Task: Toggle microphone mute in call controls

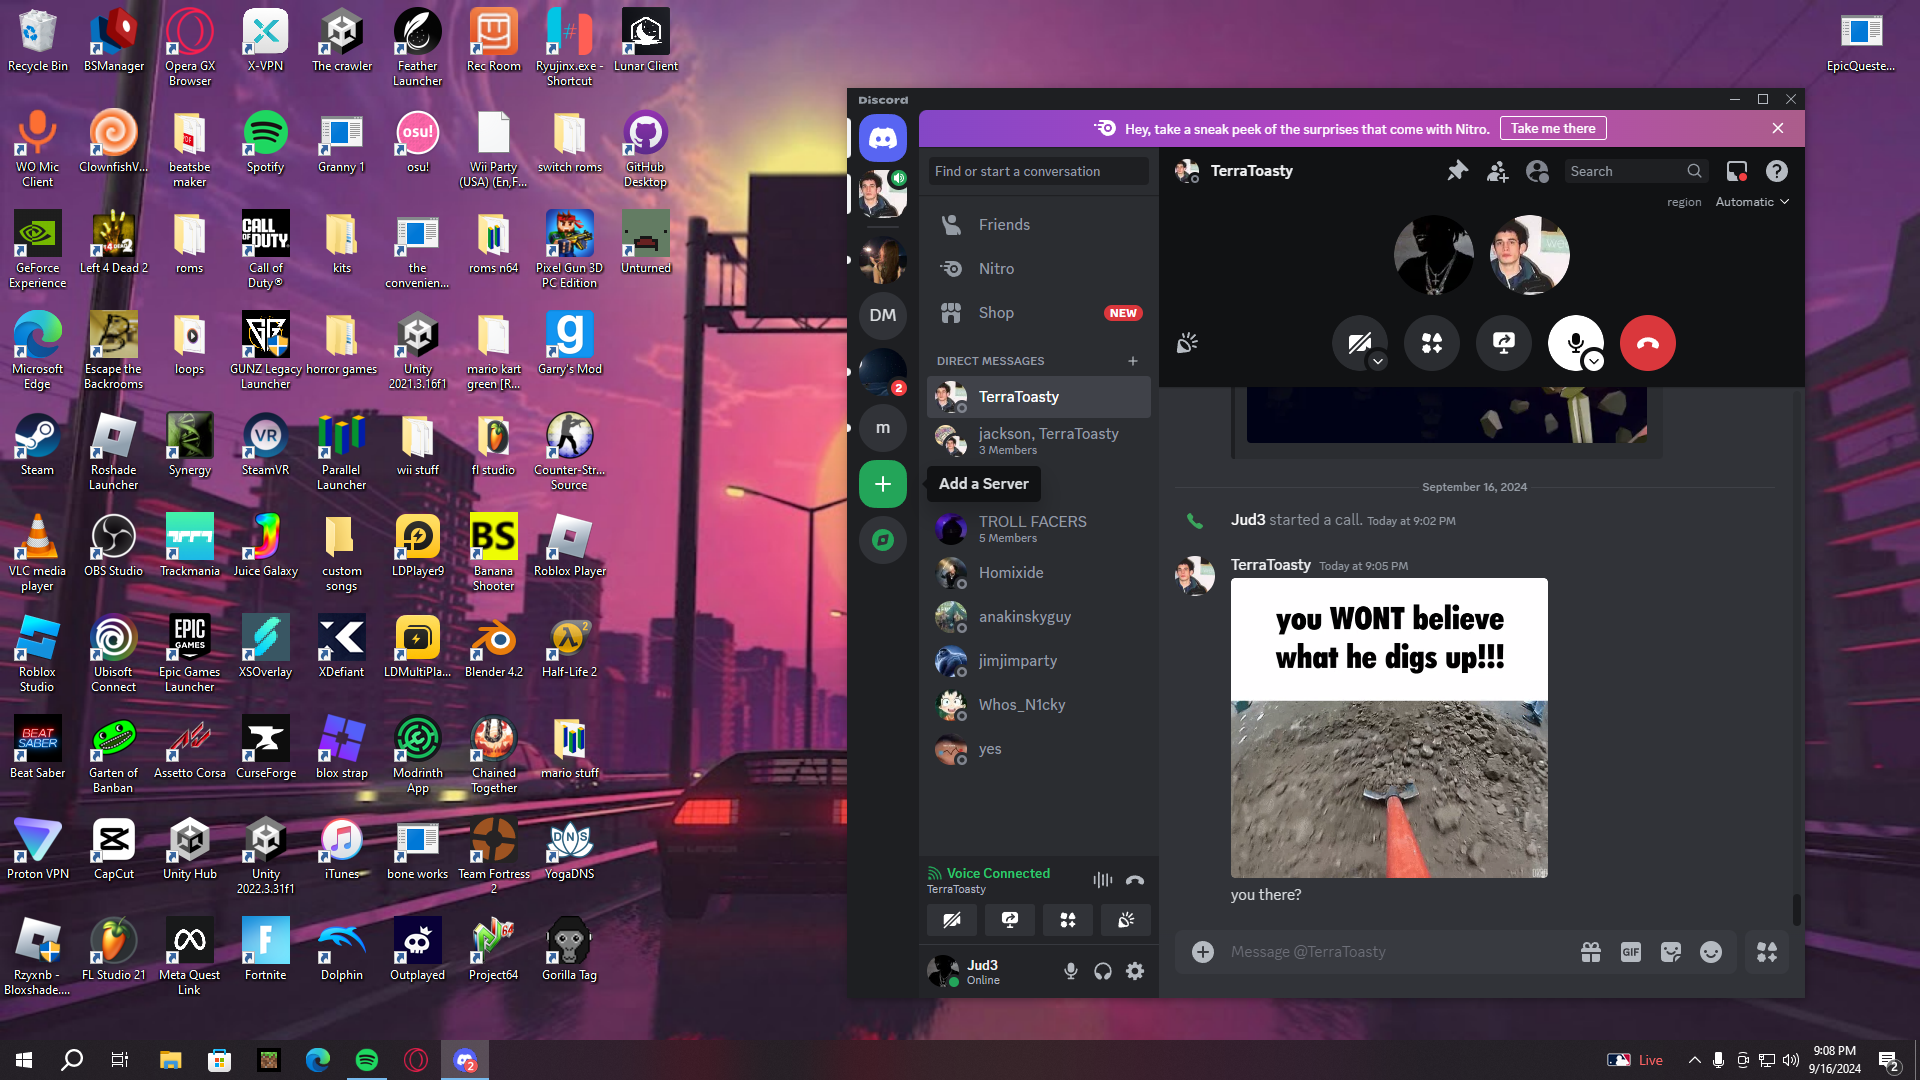Action: click(x=1575, y=343)
